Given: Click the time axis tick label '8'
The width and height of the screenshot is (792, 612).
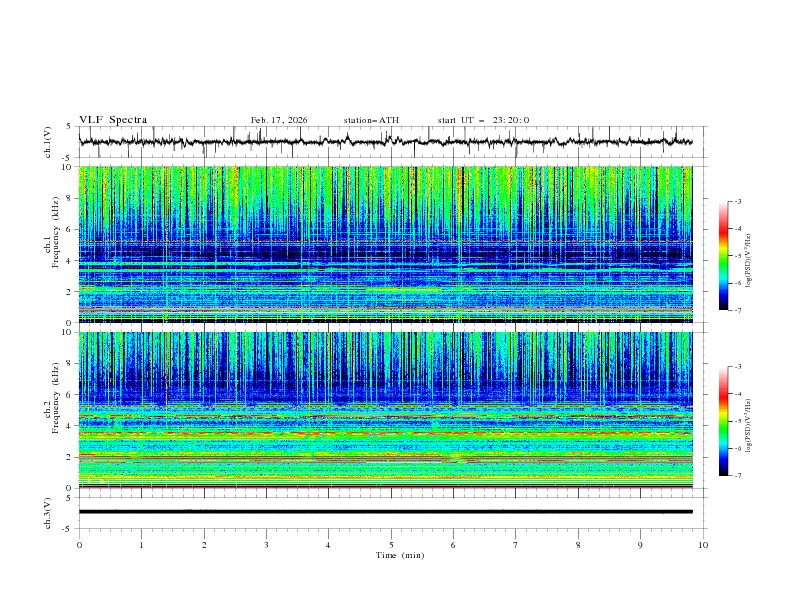Looking at the screenshot, I should [x=578, y=545].
